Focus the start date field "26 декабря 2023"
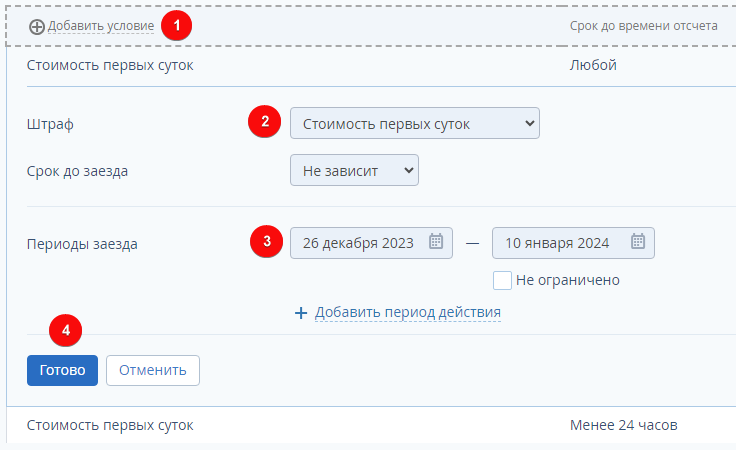Screen dimensions: 736x450 point(360,242)
